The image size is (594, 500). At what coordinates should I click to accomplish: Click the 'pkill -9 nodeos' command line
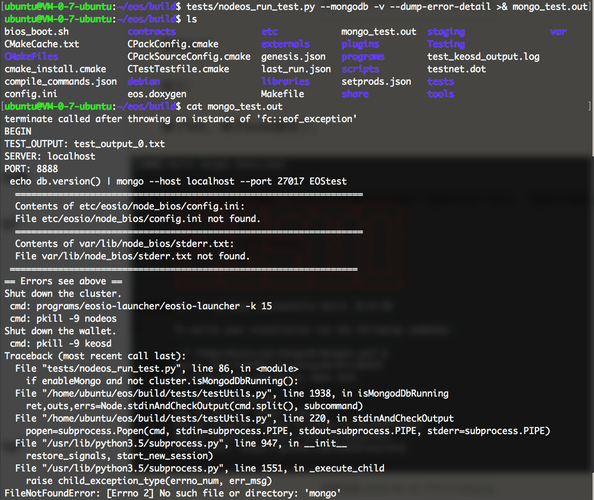(63, 319)
